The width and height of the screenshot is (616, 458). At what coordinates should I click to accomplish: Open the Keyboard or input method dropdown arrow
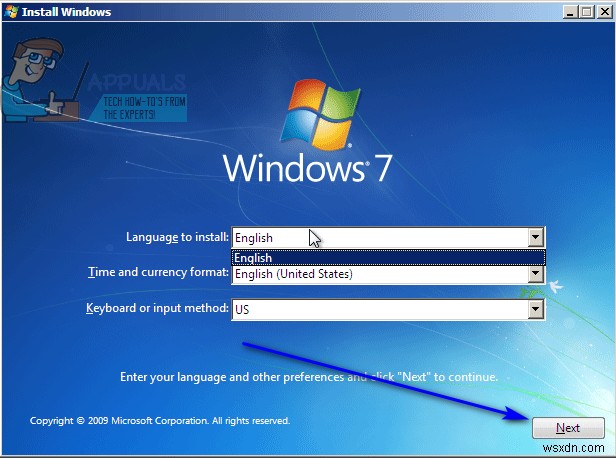coord(535,309)
